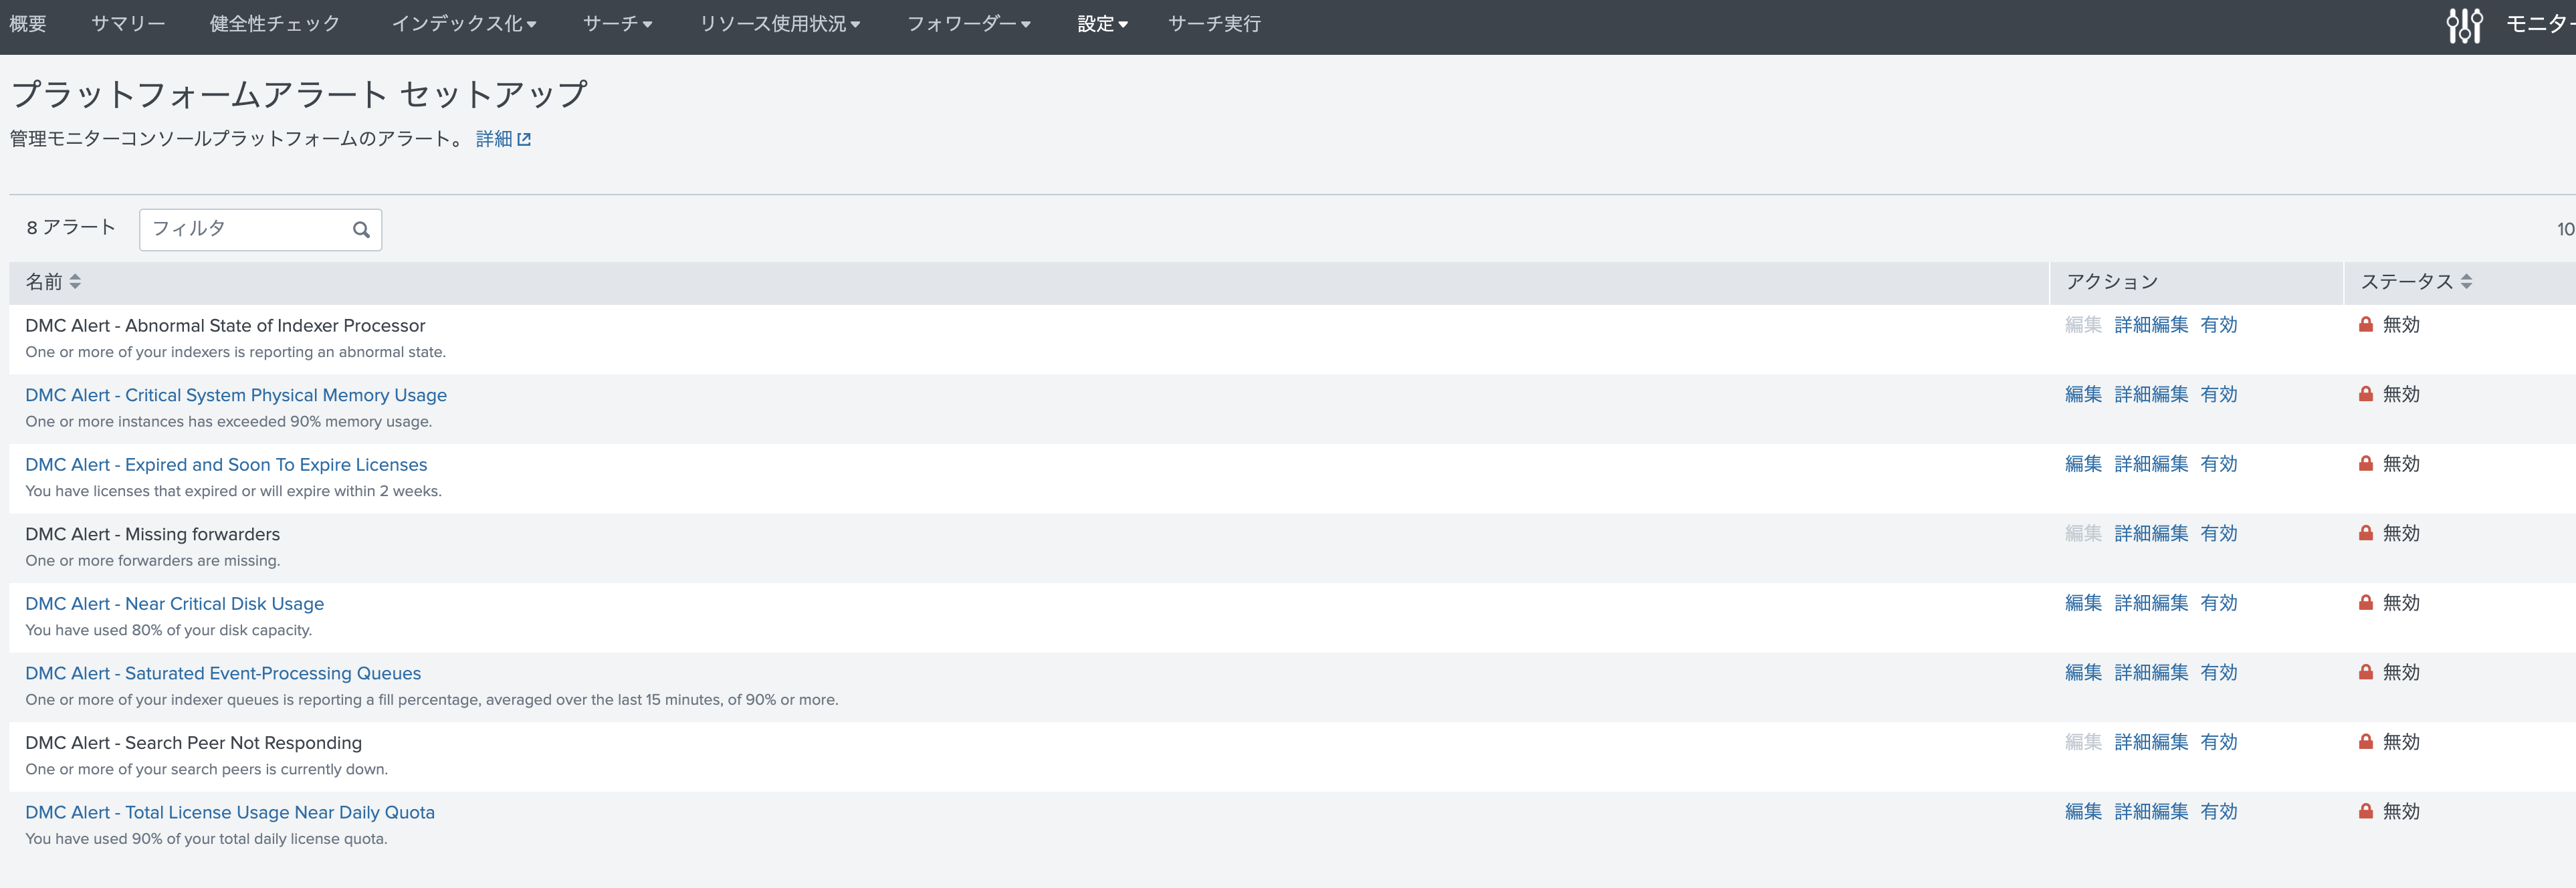Open the サーチ実行 menu item
The height and width of the screenshot is (888, 2576).
1214,24
